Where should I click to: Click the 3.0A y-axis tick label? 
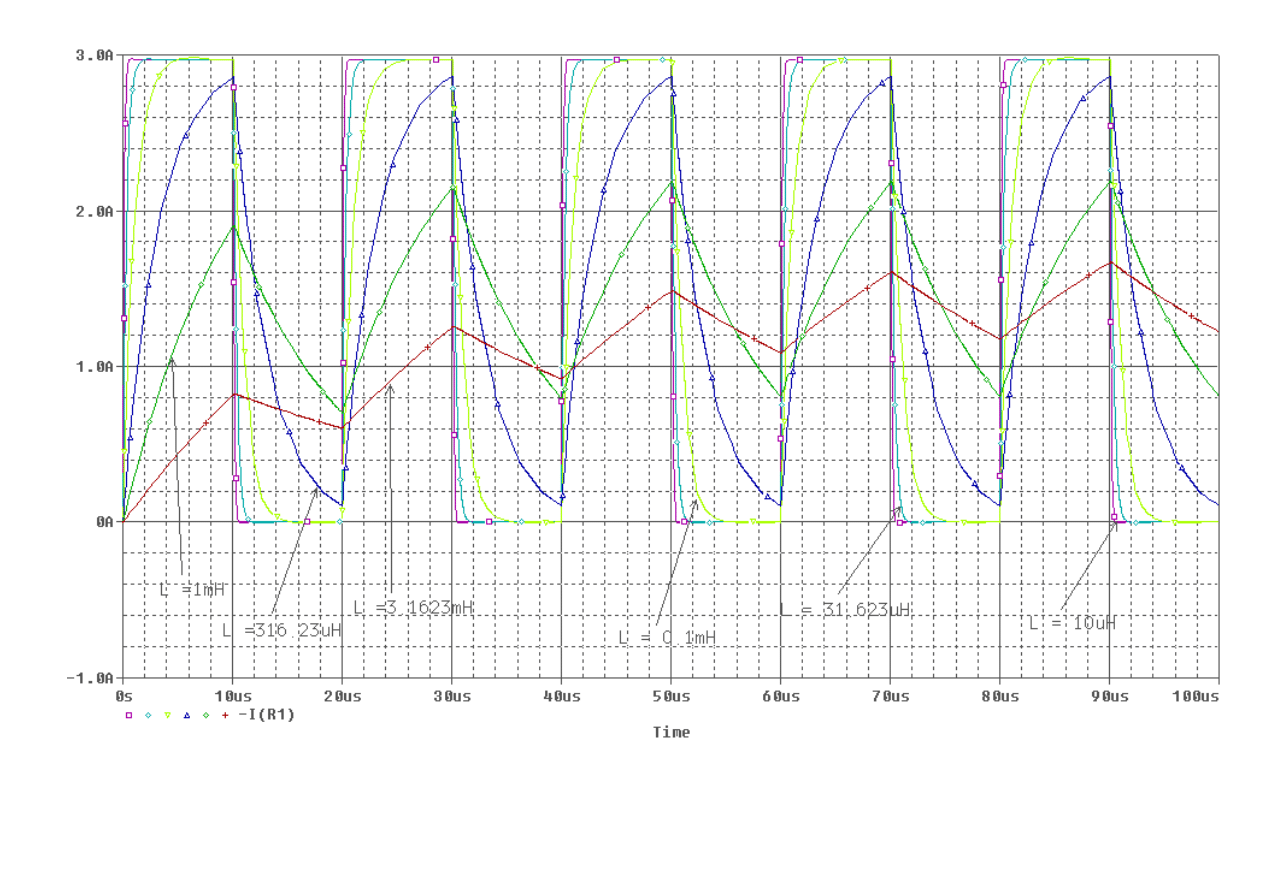tap(97, 57)
